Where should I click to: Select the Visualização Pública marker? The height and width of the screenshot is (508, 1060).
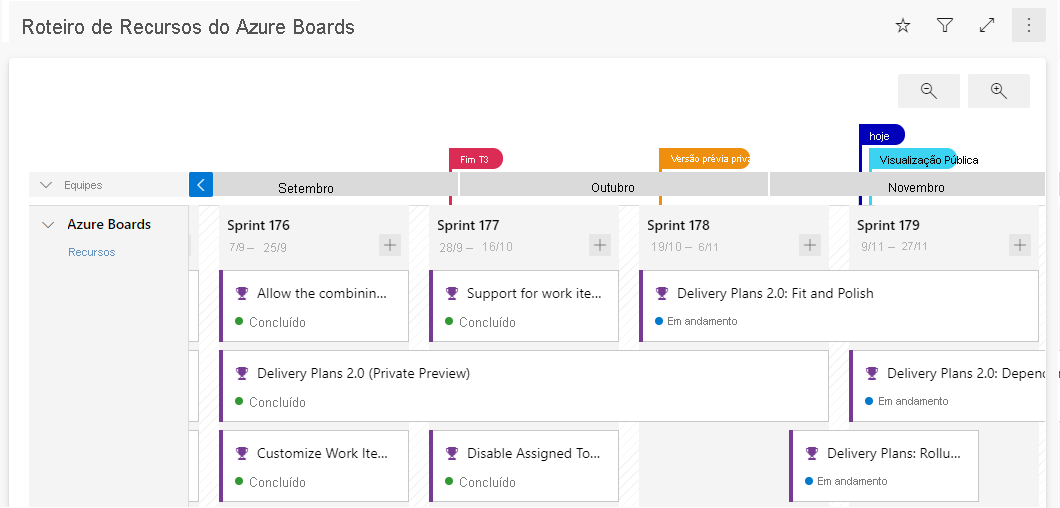point(915,159)
